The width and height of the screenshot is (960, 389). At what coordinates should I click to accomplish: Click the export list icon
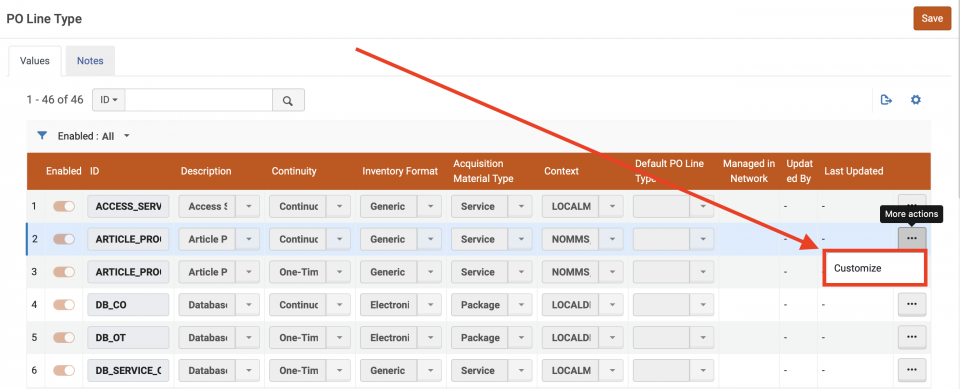[886, 100]
